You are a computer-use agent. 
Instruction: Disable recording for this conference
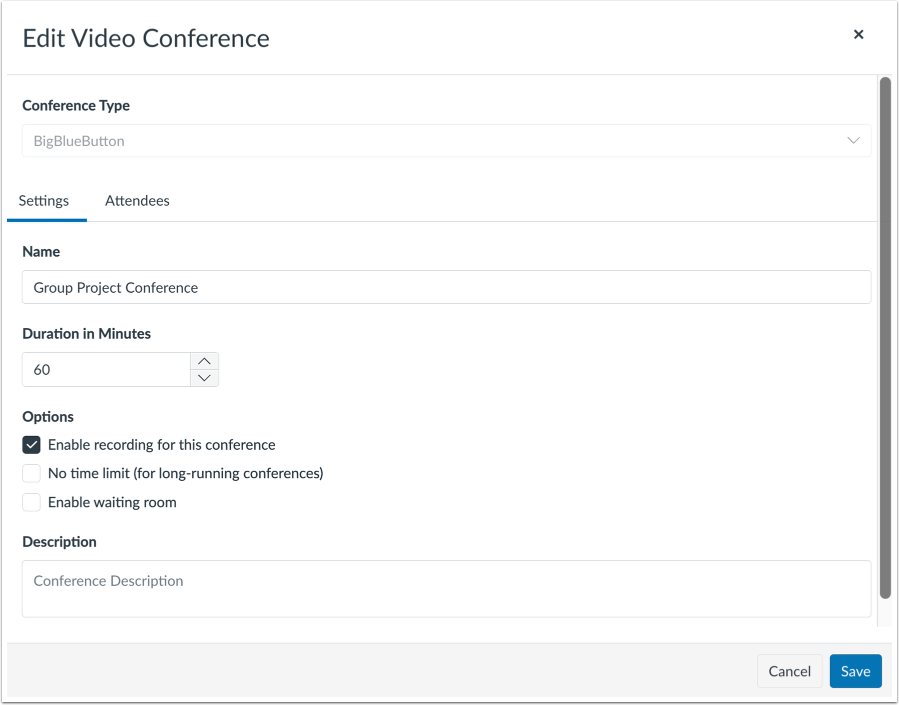coord(31,444)
